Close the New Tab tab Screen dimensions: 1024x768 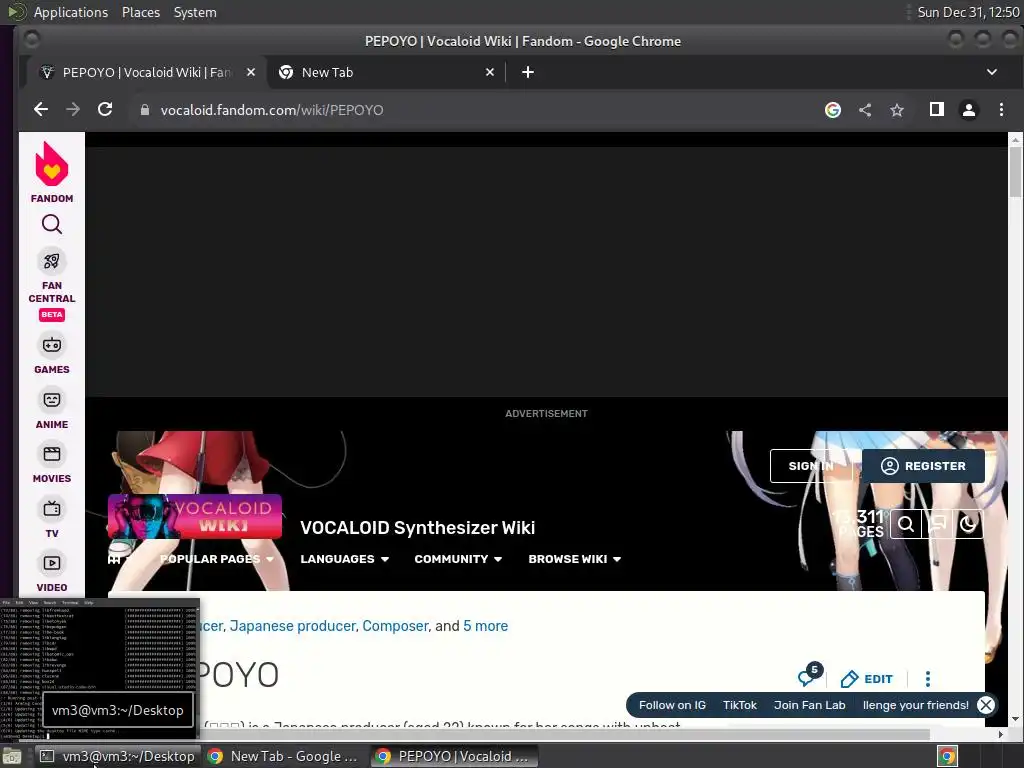coord(490,72)
